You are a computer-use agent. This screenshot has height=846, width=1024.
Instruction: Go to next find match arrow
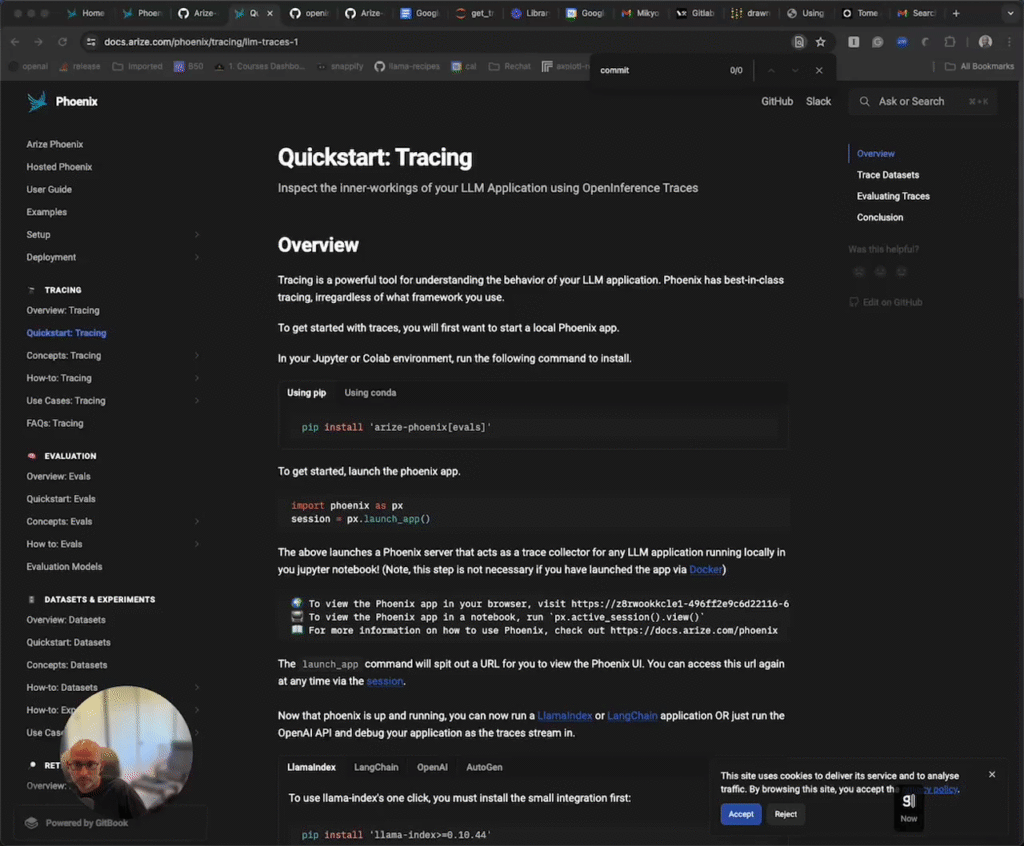pos(795,71)
